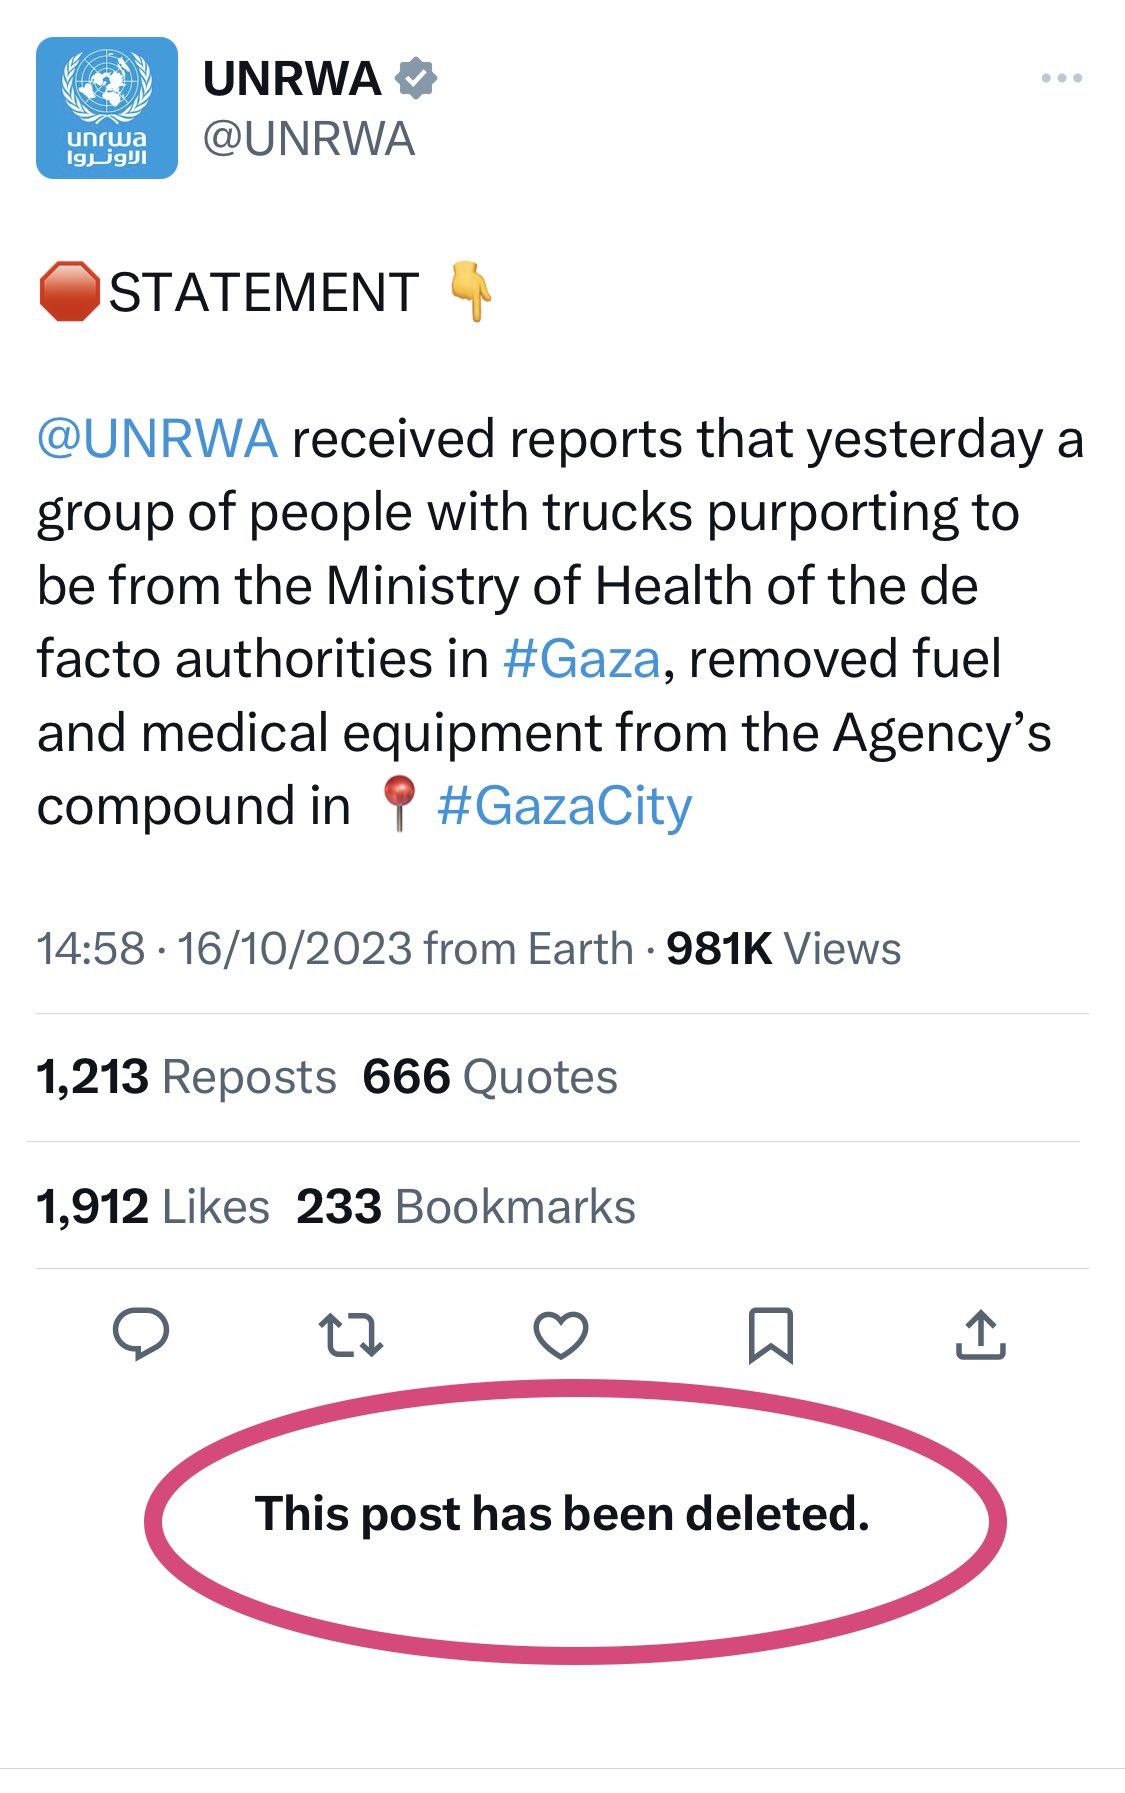
Task: Tap the reply speech bubble icon
Action: (x=141, y=1335)
